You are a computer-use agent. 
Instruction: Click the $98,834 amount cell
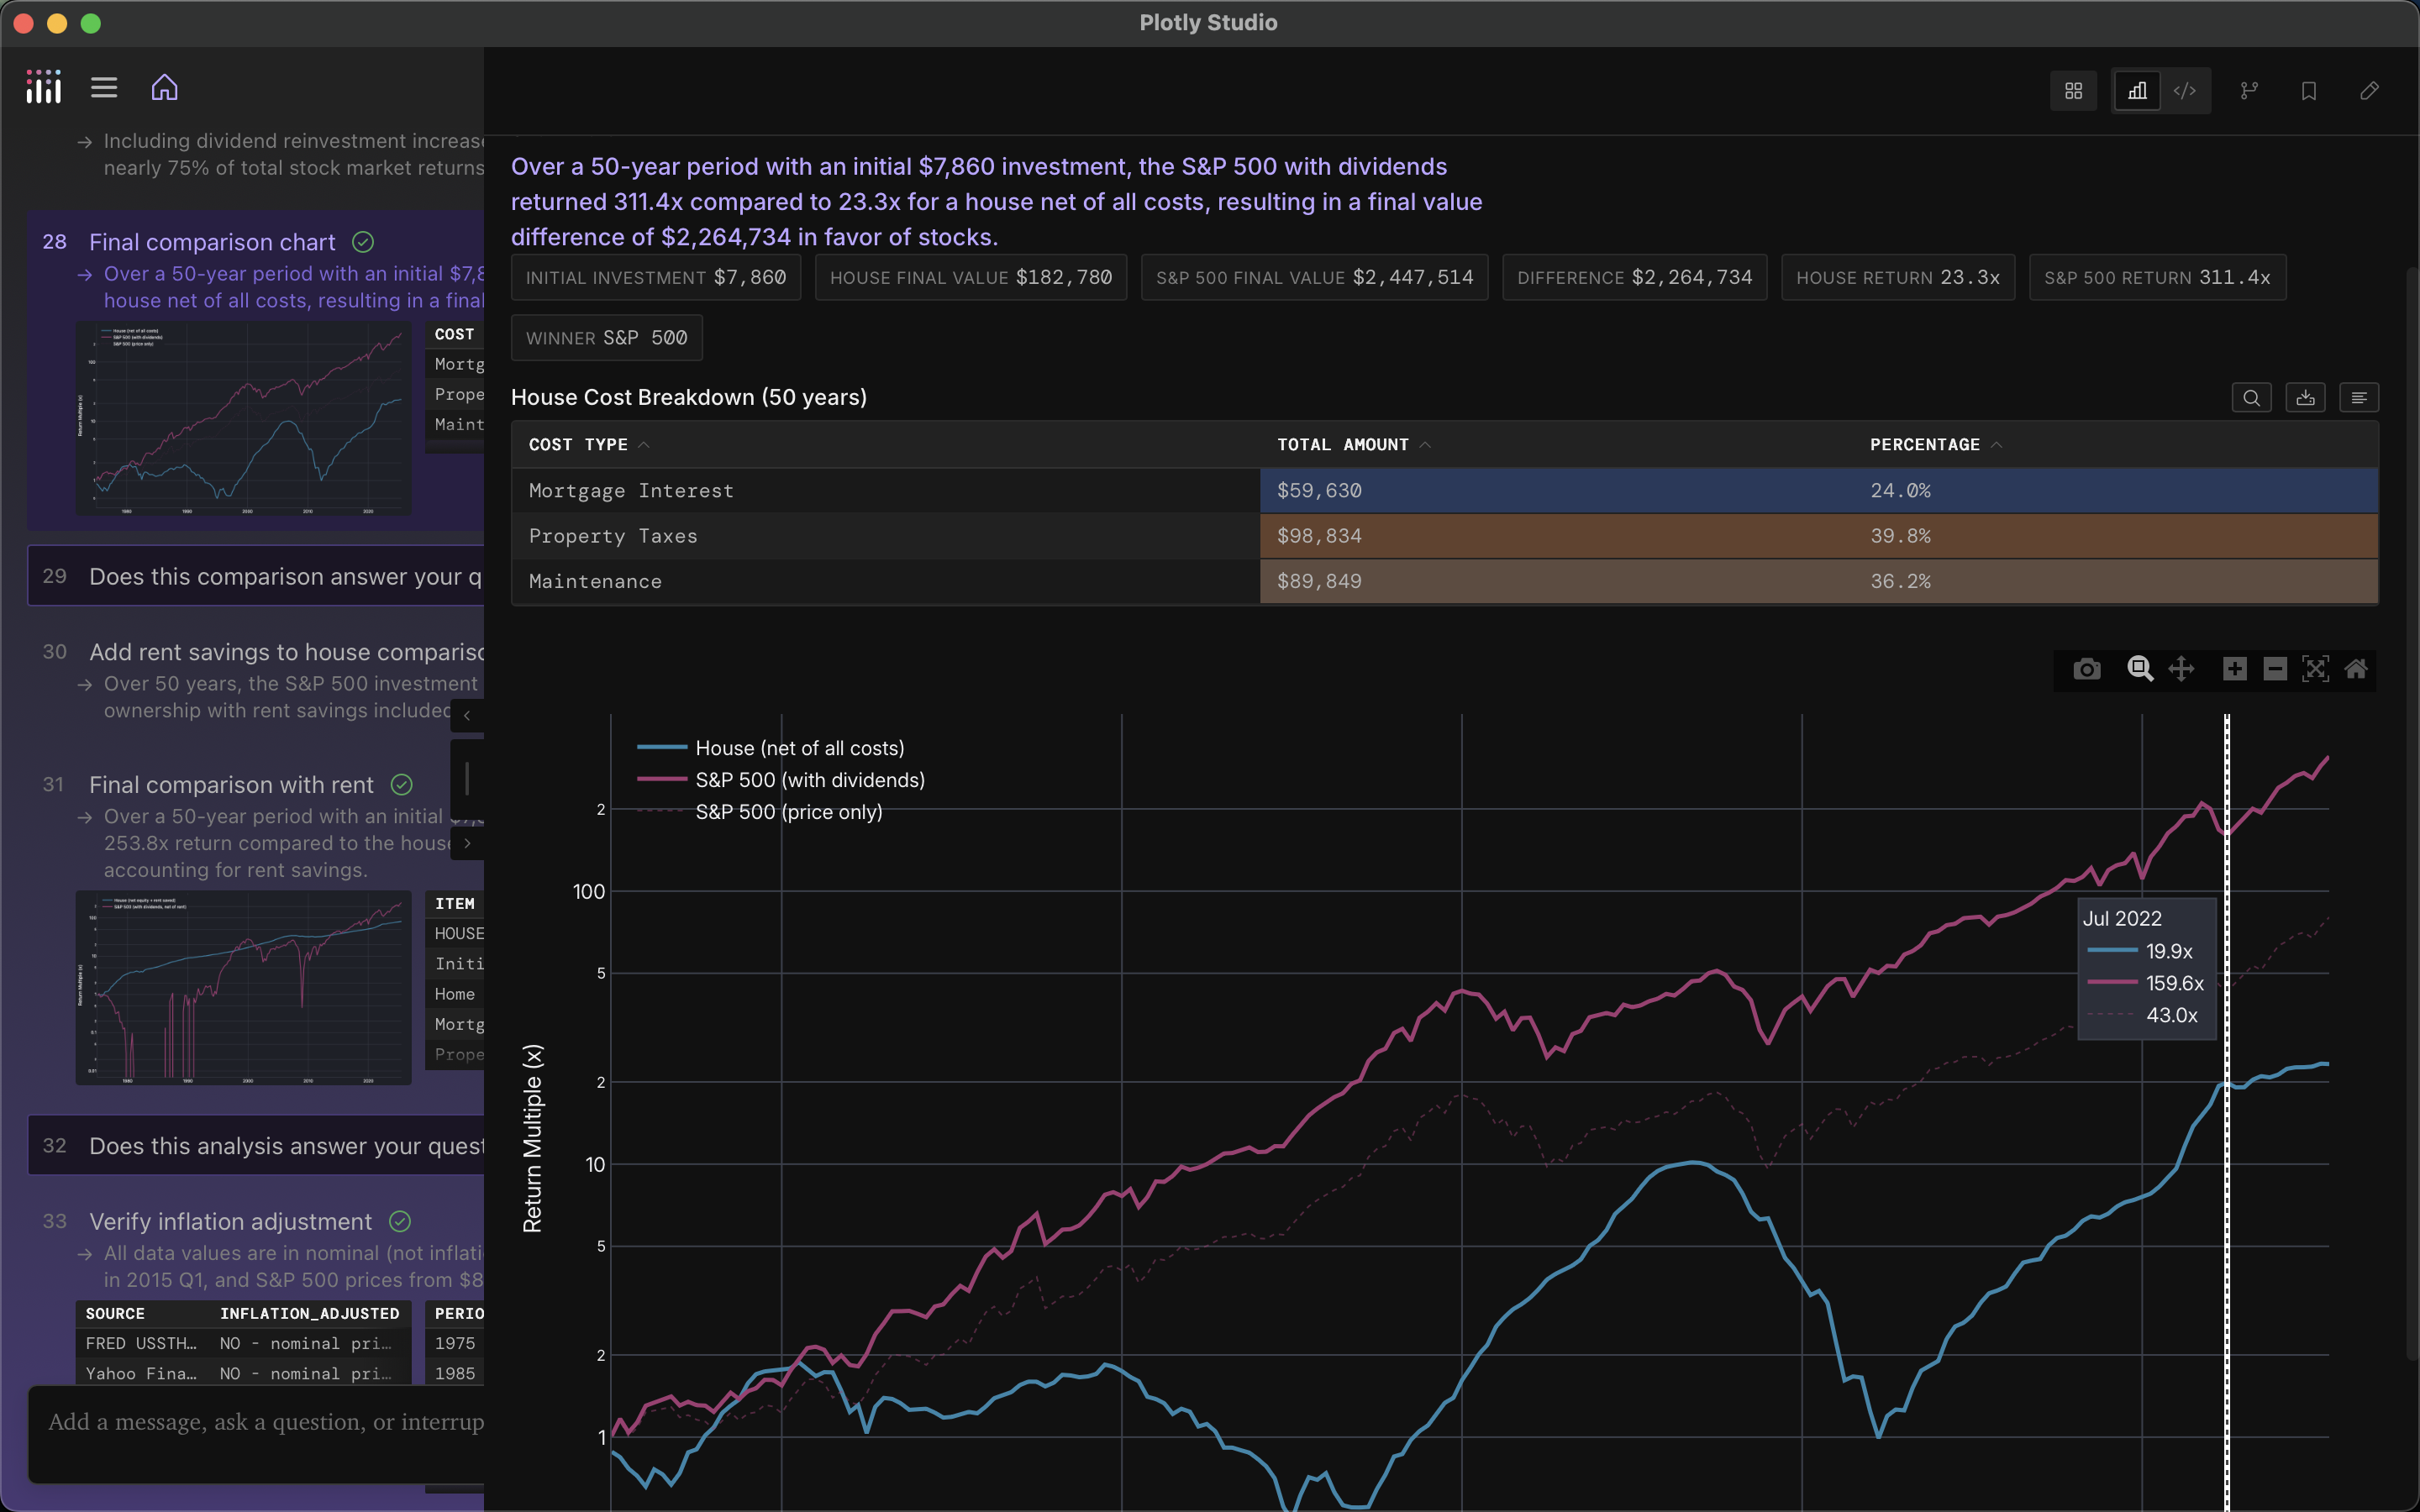[1556, 536]
